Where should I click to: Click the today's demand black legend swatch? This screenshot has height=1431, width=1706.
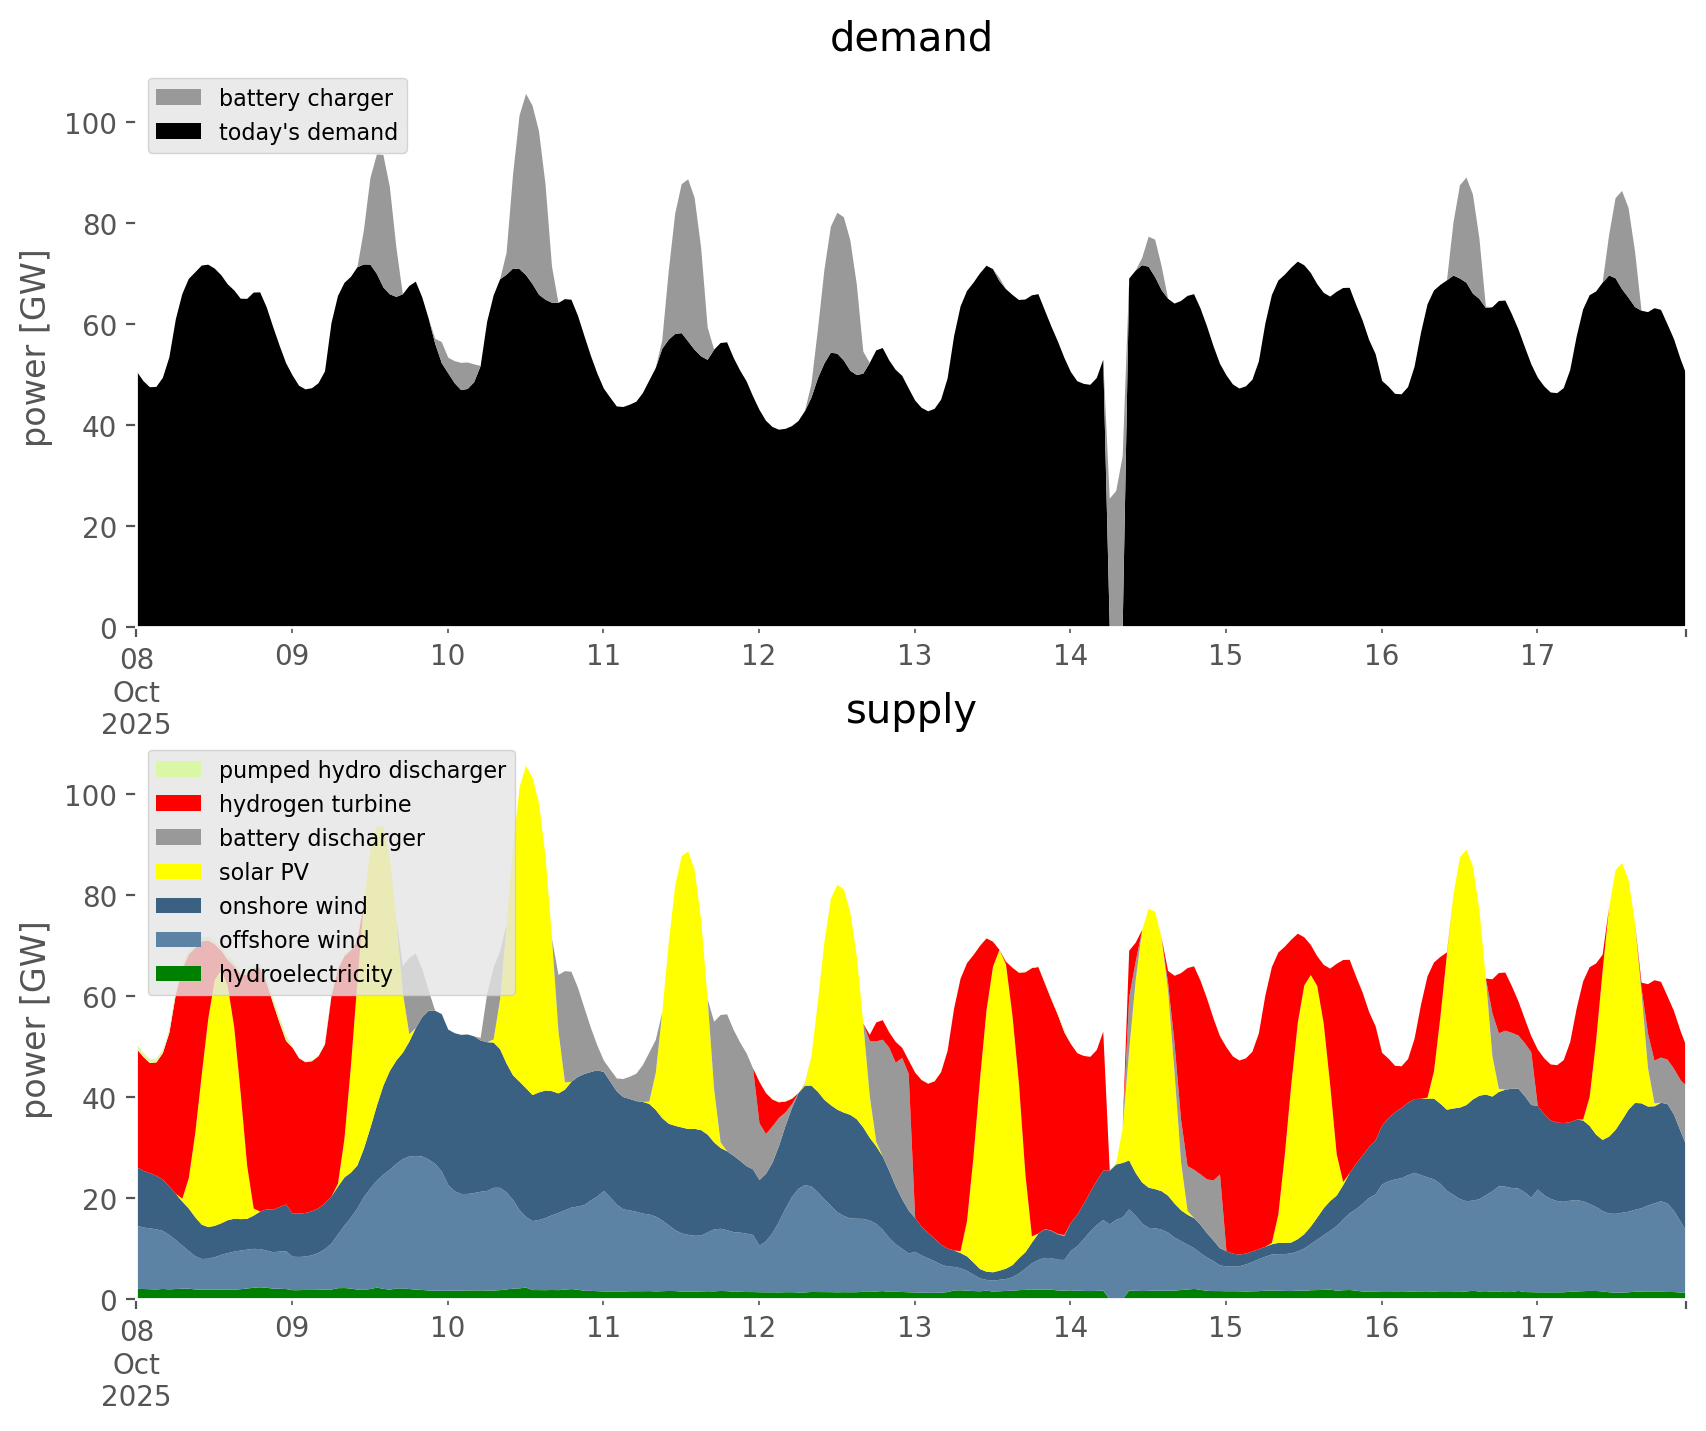179,132
